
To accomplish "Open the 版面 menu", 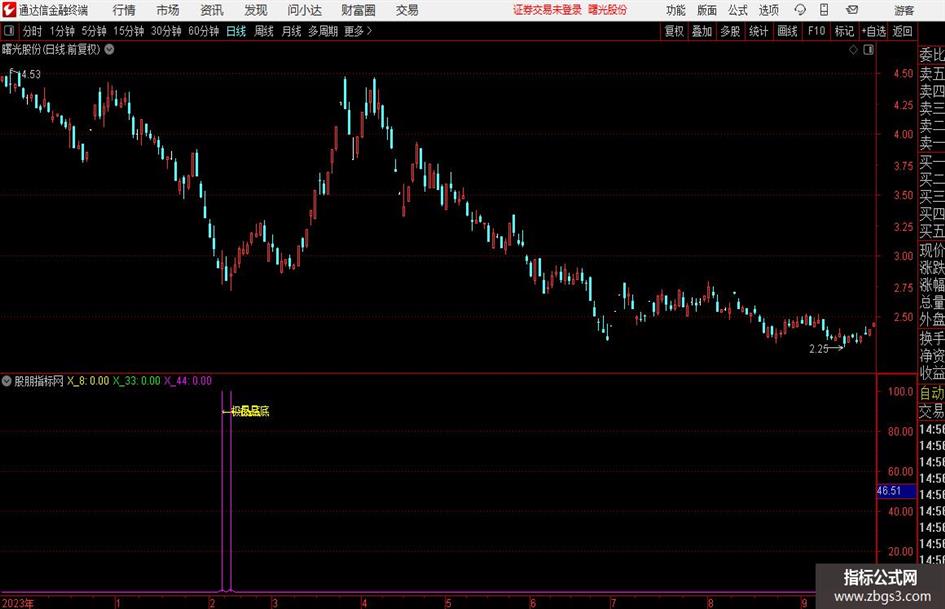I will (x=707, y=10).
